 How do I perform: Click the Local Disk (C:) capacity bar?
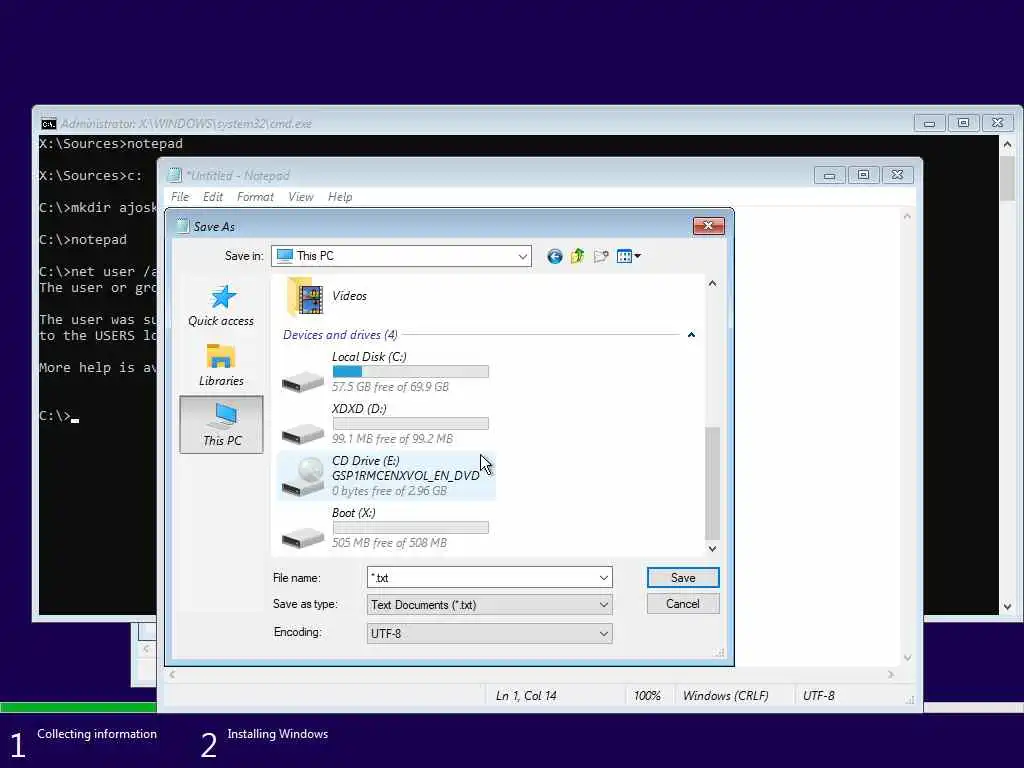[x=410, y=372]
